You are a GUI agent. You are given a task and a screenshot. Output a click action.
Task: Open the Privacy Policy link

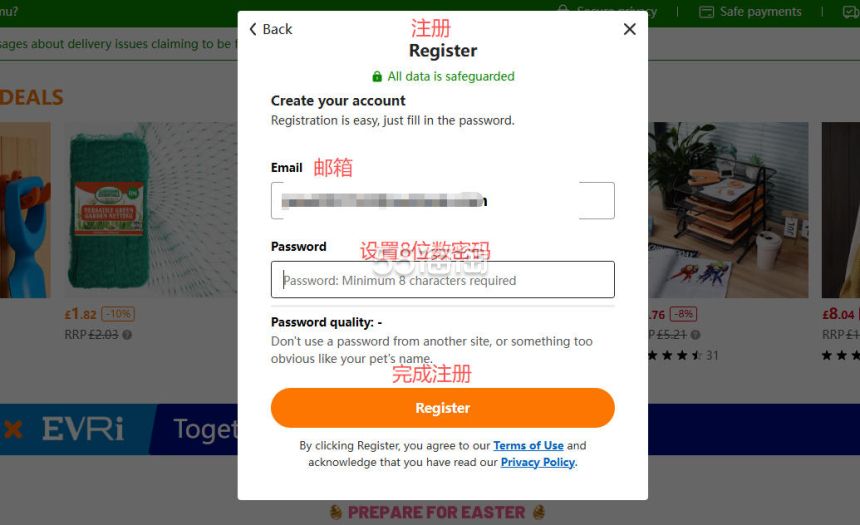pos(538,462)
